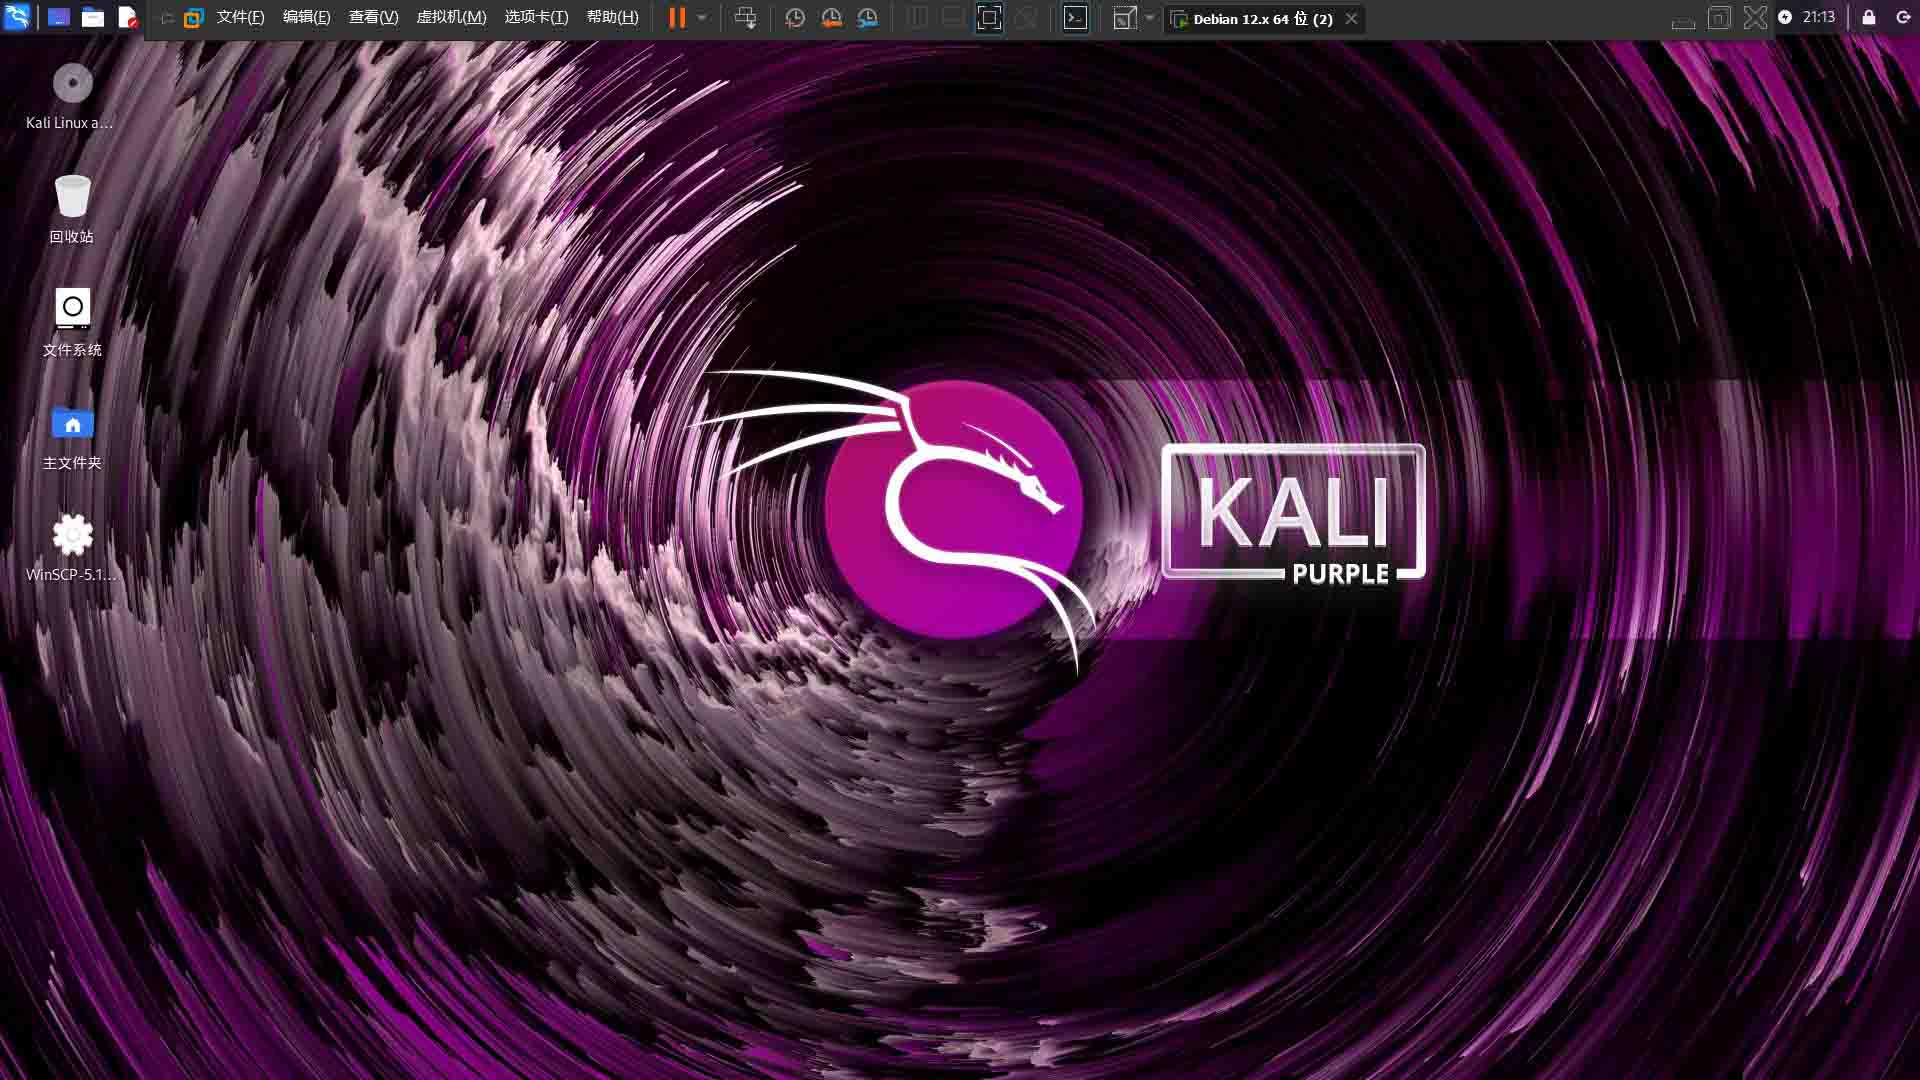This screenshot has height=1080, width=1920.
Task: Select the 回收站 trash desktop icon
Action: coord(72,197)
